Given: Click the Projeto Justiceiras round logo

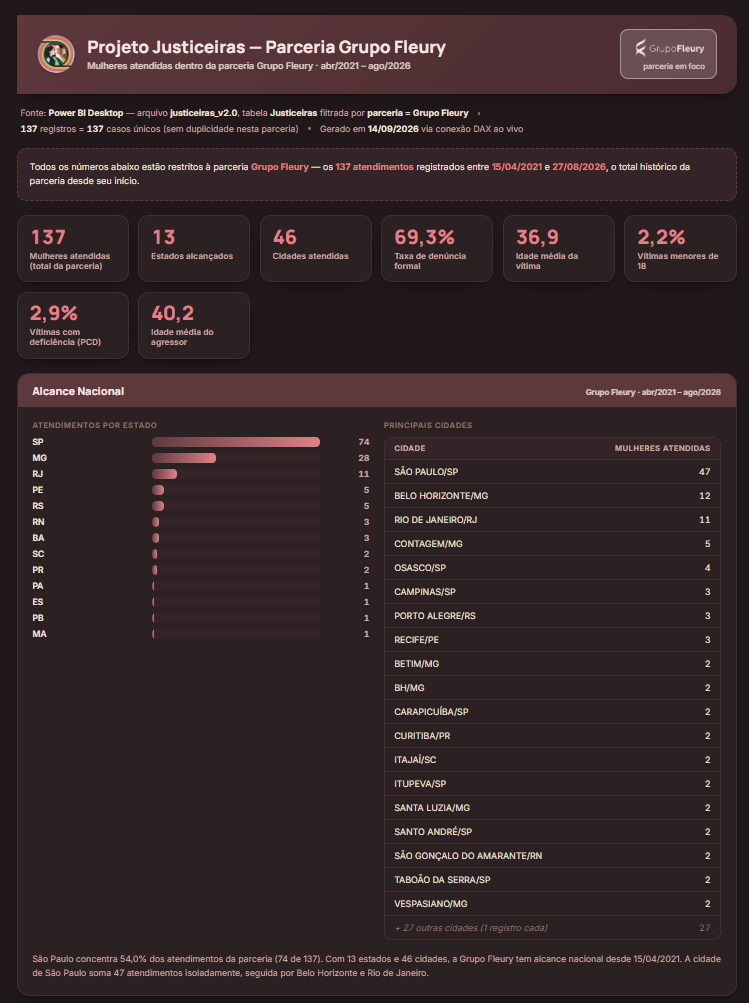Looking at the screenshot, I should [56, 54].
